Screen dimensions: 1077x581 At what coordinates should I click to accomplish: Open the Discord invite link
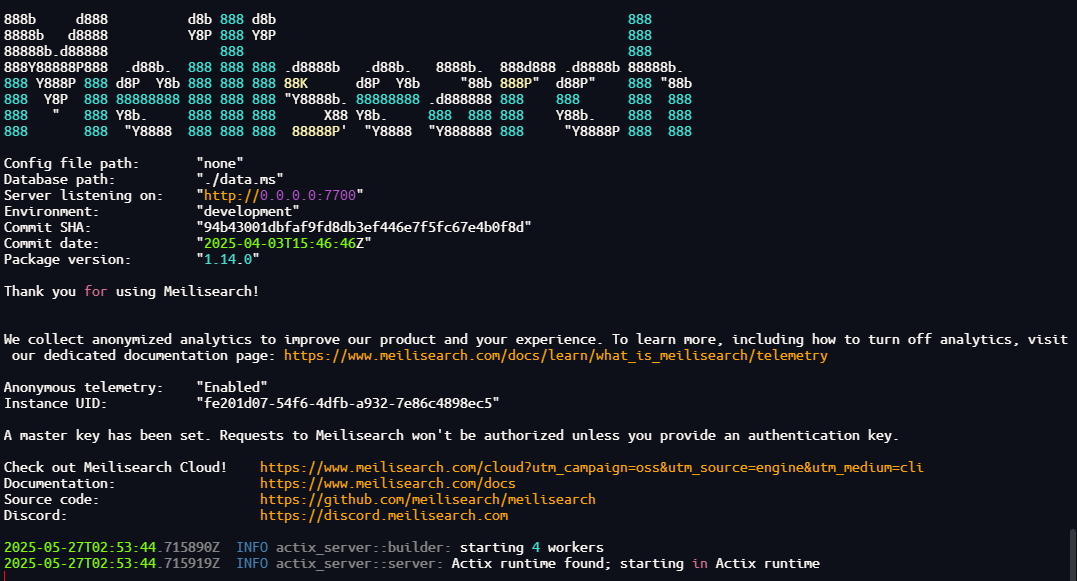pos(383,515)
